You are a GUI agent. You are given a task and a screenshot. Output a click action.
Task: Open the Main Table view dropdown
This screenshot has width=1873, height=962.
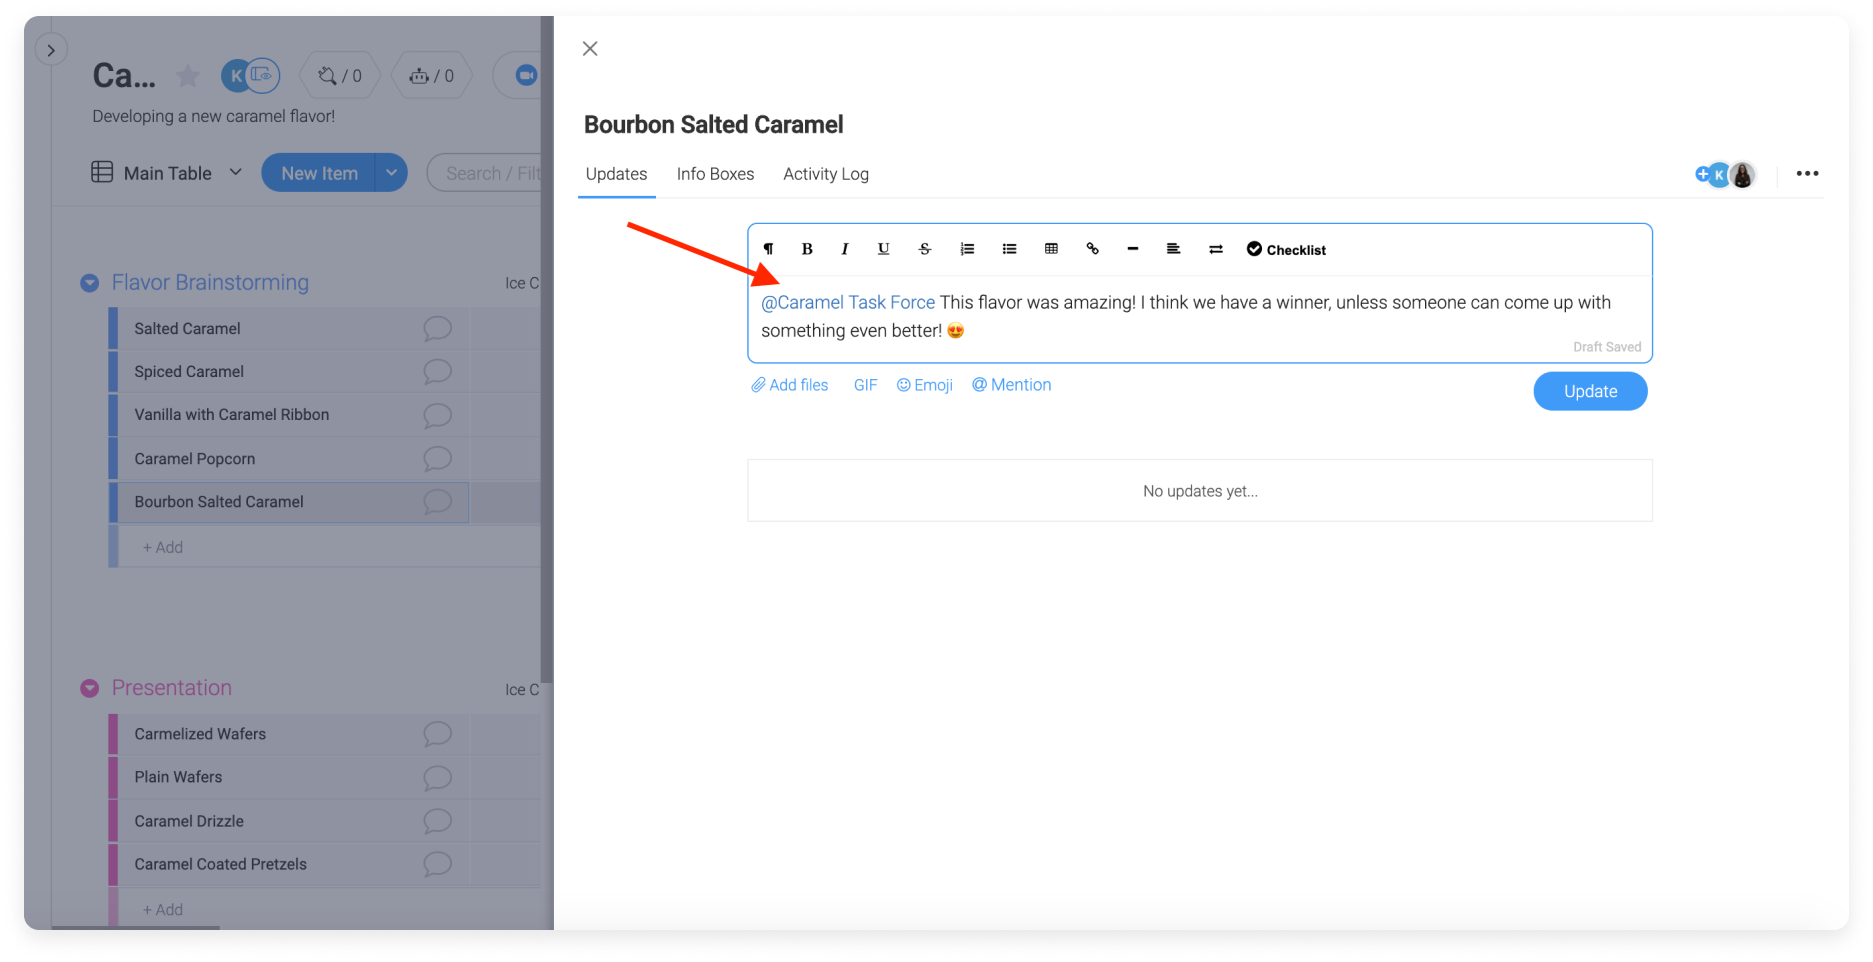click(x=167, y=173)
